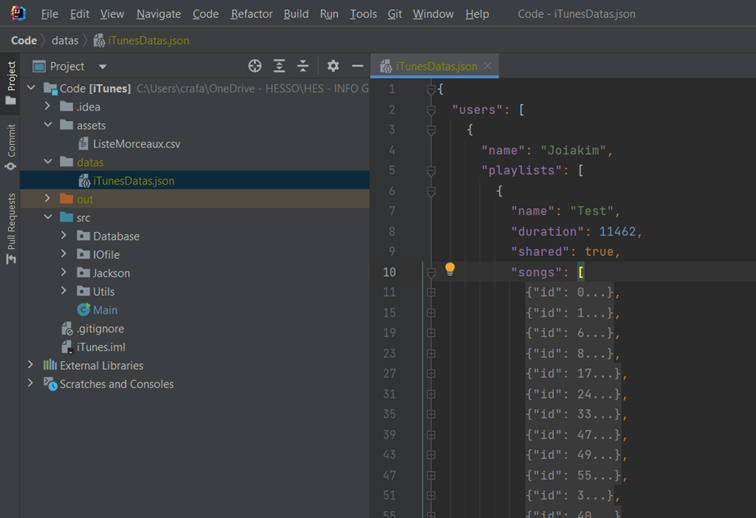Hide the Project panel with minus icon
Screen dimensions: 756x518
(357, 66)
